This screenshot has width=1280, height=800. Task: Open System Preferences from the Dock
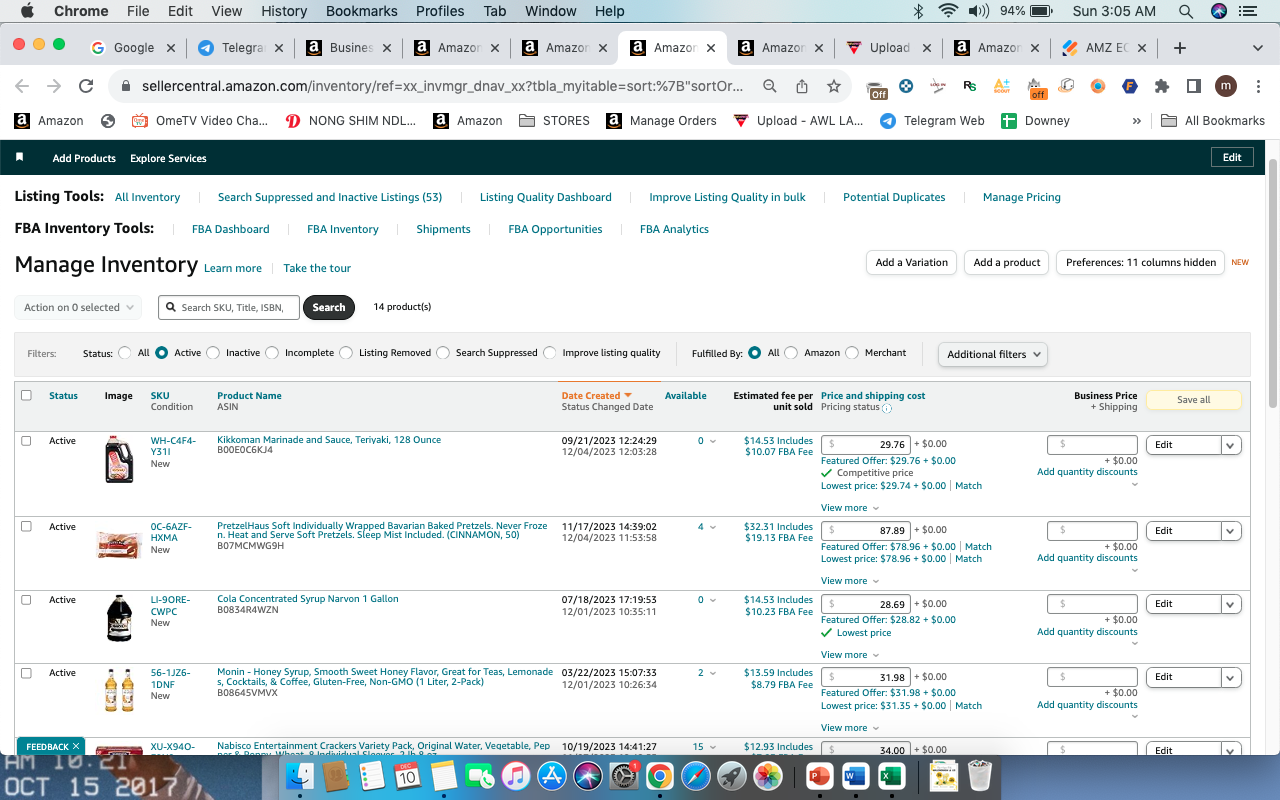(624, 775)
